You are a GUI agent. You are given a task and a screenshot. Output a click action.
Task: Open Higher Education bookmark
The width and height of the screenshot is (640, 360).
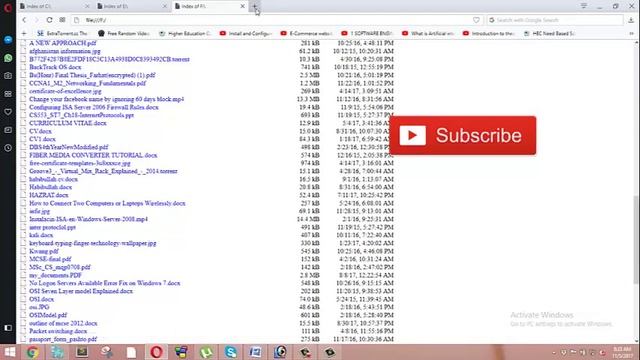(x=185, y=33)
